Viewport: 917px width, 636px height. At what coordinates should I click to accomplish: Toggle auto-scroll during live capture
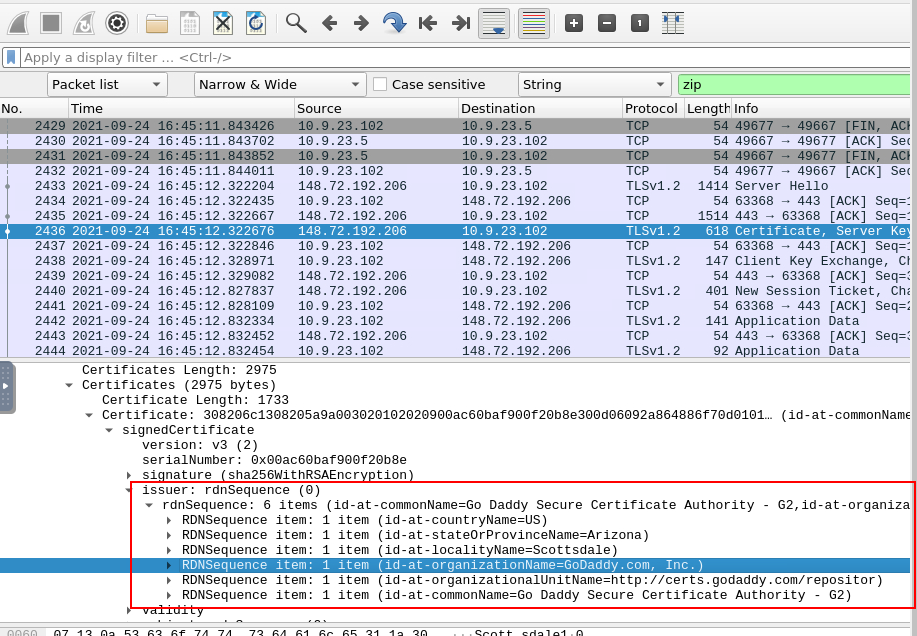[494, 22]
